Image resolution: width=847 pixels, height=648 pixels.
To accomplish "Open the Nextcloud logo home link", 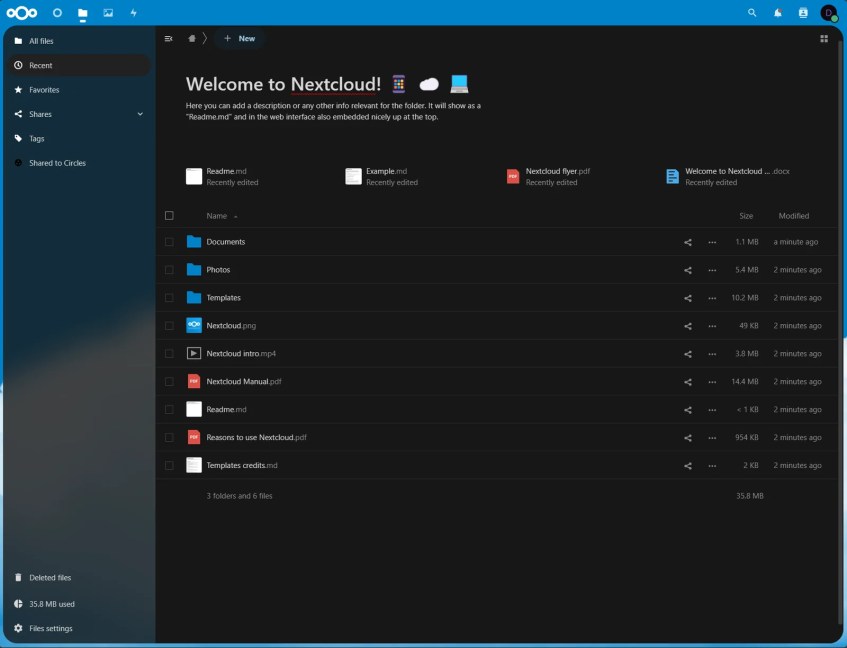I will 22,12.
